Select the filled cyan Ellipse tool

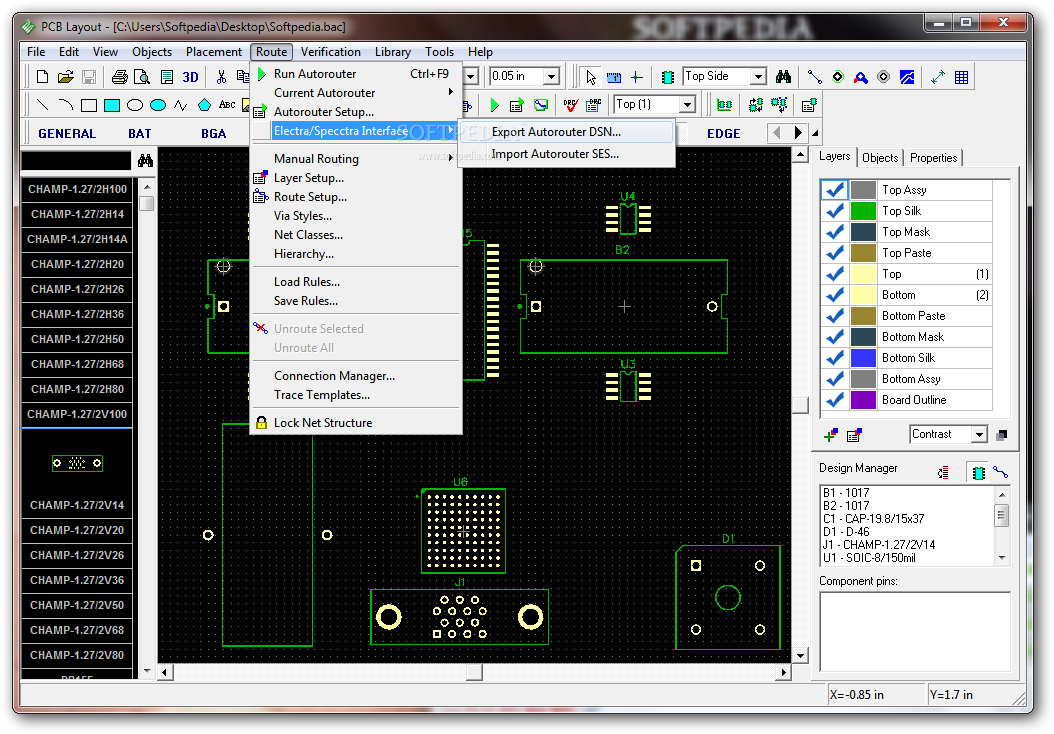click(x=158, y=105)
